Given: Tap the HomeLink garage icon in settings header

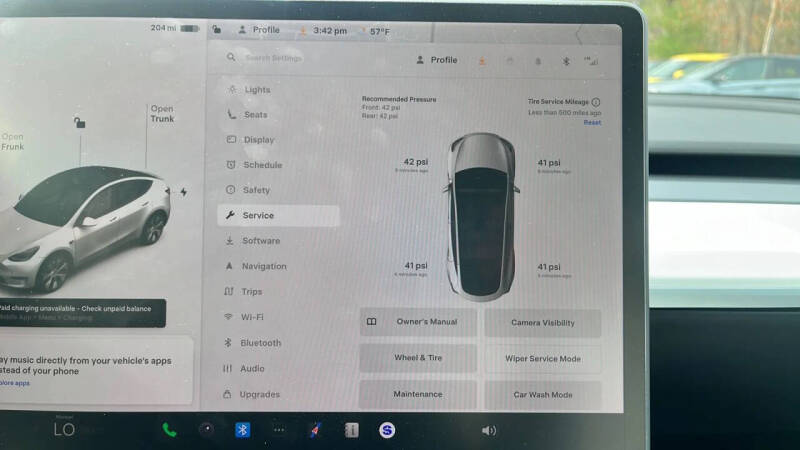Looking at the screenshot, I should pyautogui.click(x=510, y=61).
